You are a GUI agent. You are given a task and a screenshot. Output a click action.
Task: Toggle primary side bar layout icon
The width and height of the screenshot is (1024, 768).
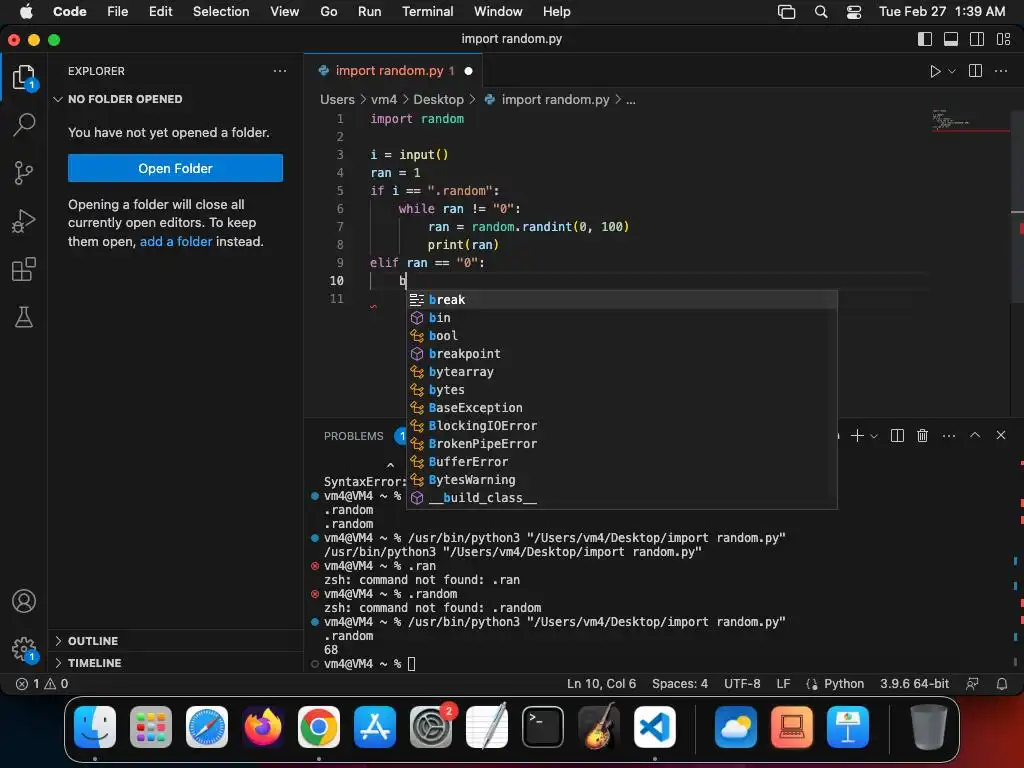point(925,39)
